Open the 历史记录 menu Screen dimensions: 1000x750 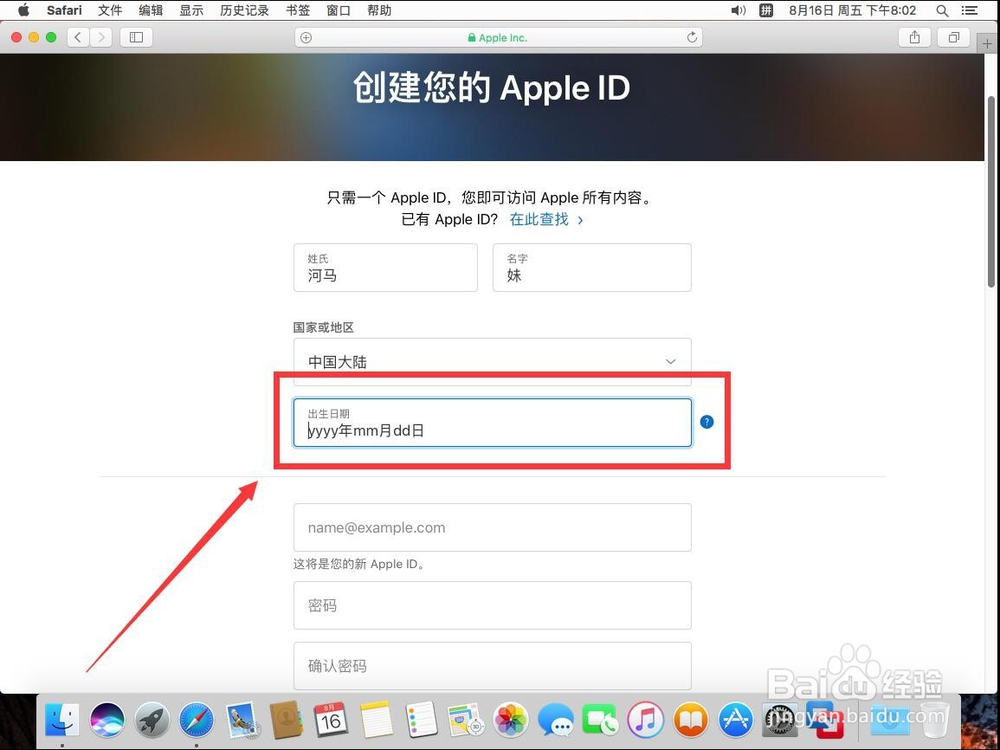click(x=244, y=10)
